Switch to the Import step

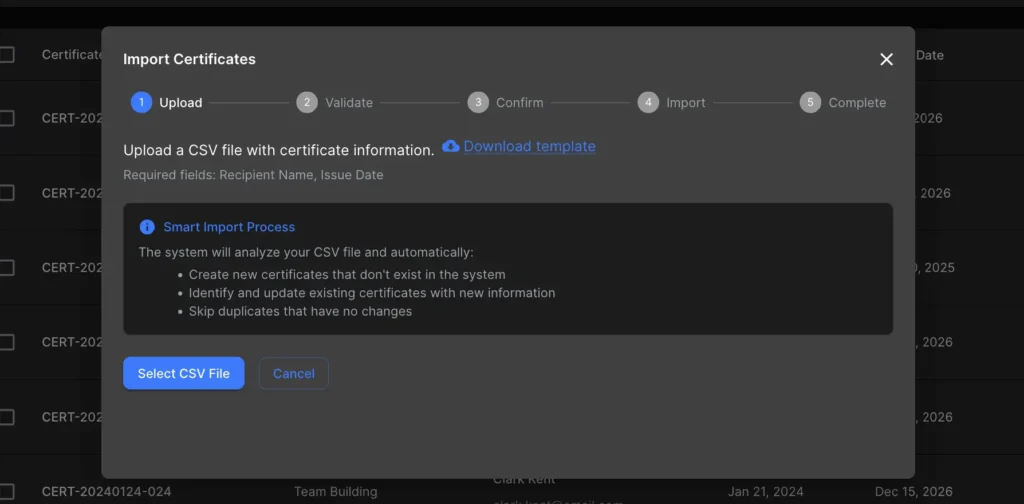coord(686,102)
